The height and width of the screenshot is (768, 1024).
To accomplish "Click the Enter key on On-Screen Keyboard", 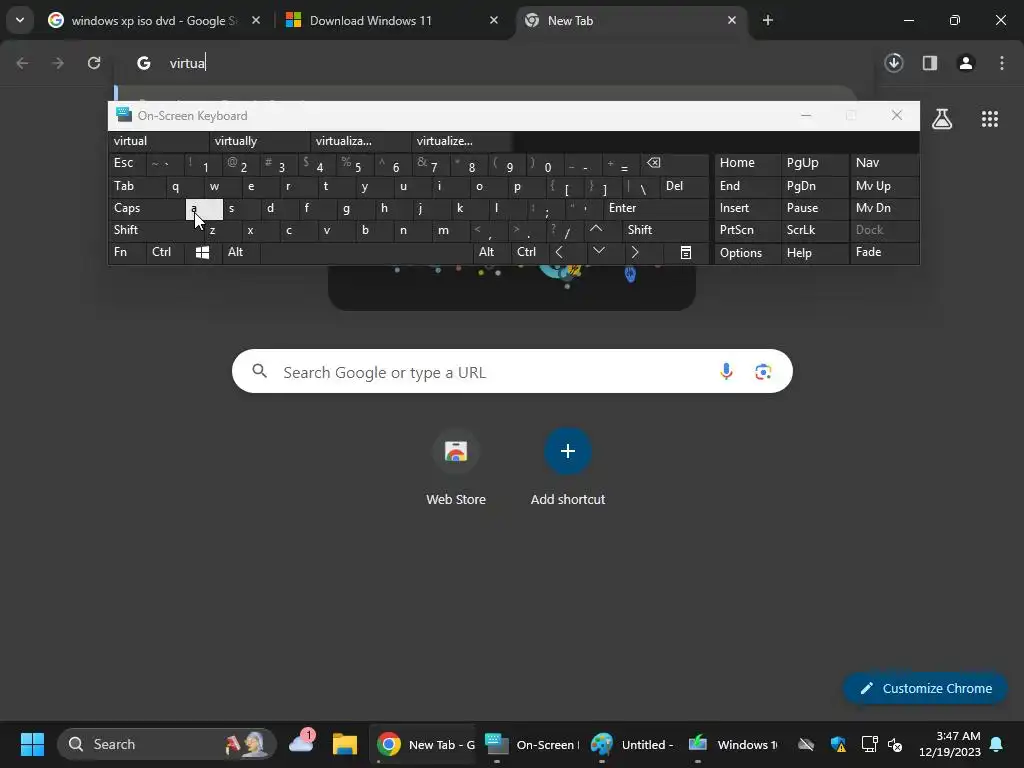I will coord(656,208).
